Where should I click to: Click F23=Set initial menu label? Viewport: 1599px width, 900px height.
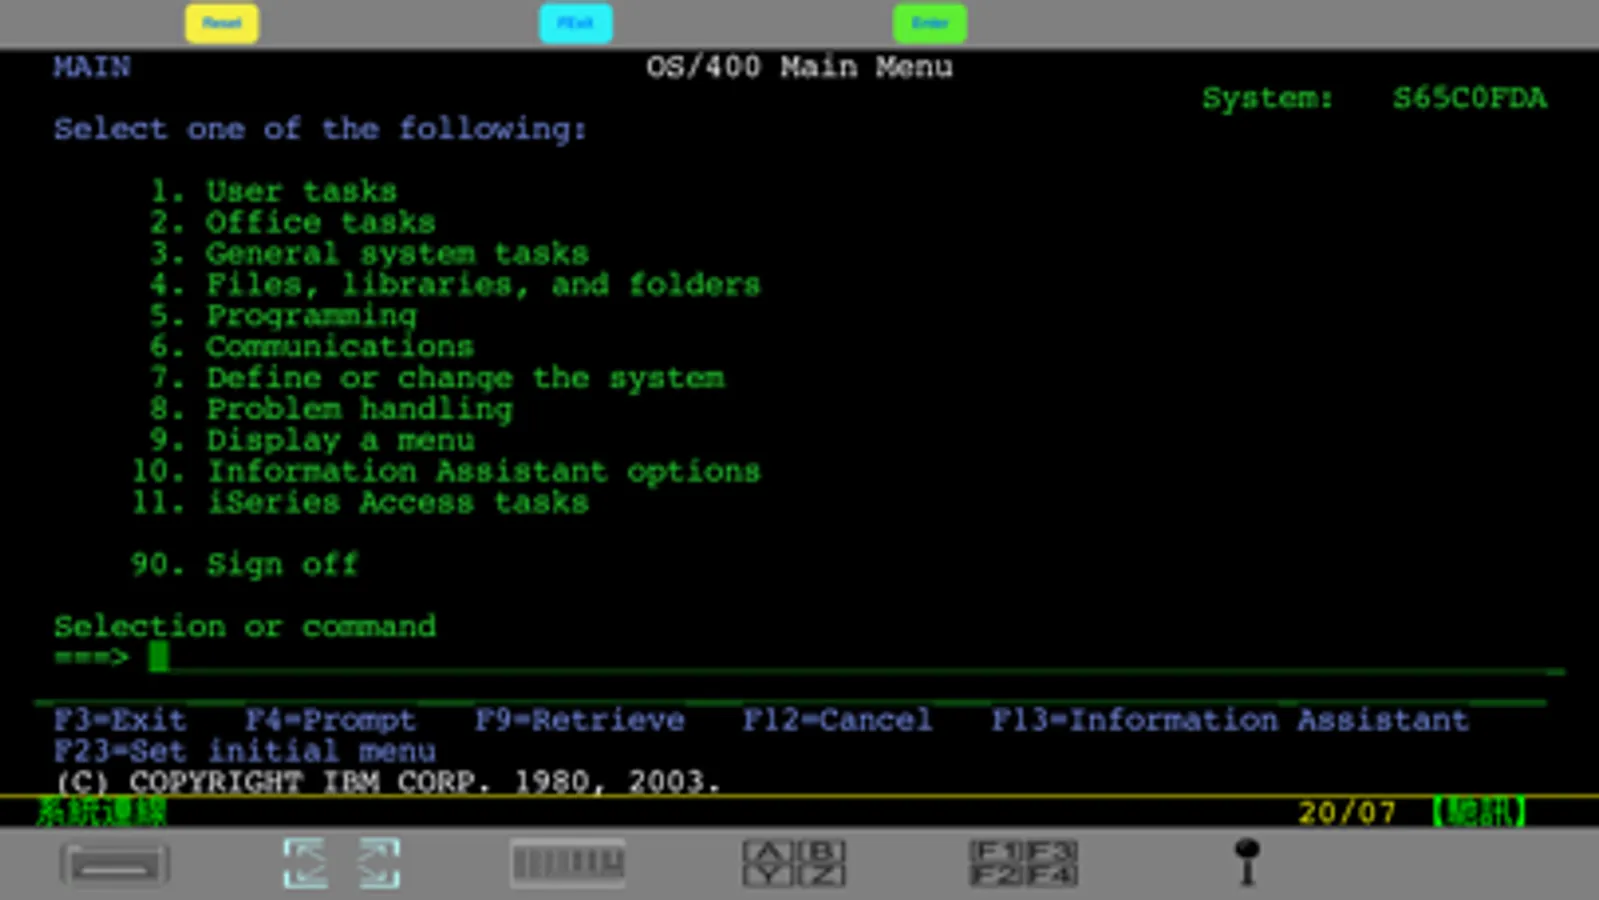click(x=245, y=751)
